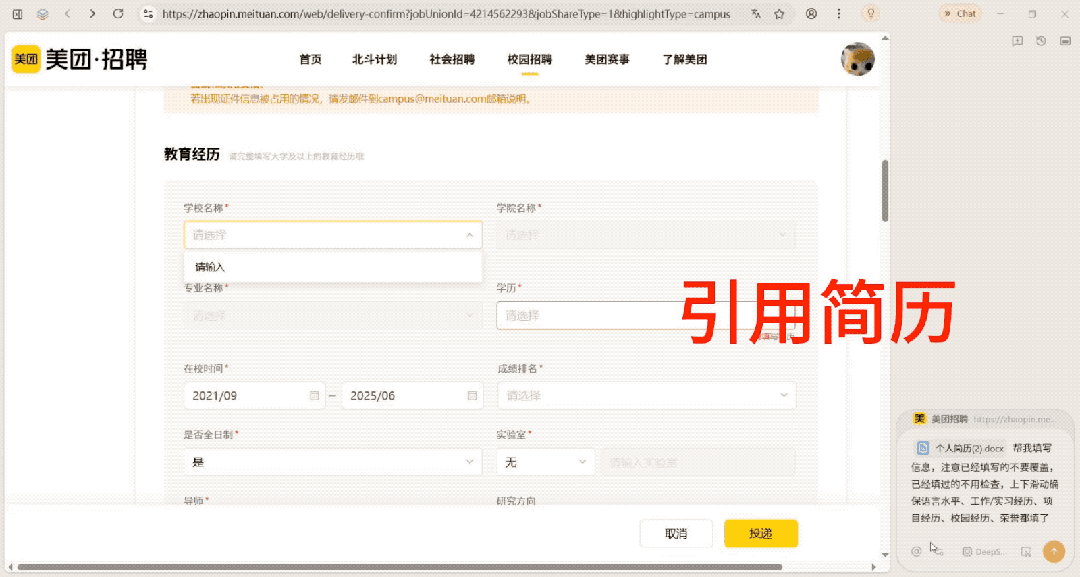Send the chat message with arrow button
This screenshot has height=577, width=1080.
(x=1054, y=551)
